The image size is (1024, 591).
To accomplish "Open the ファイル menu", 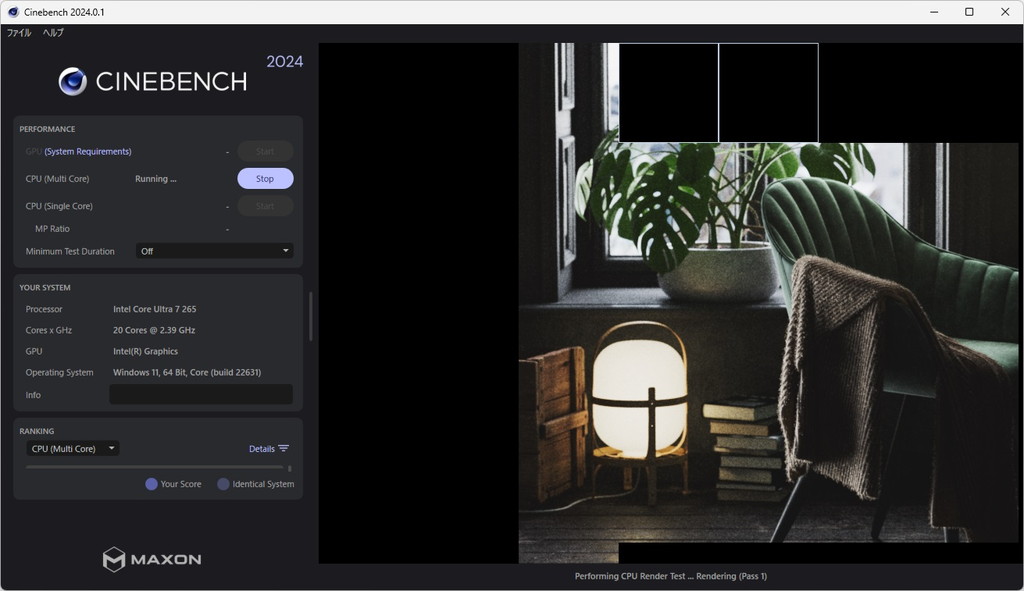I will 19,33.
